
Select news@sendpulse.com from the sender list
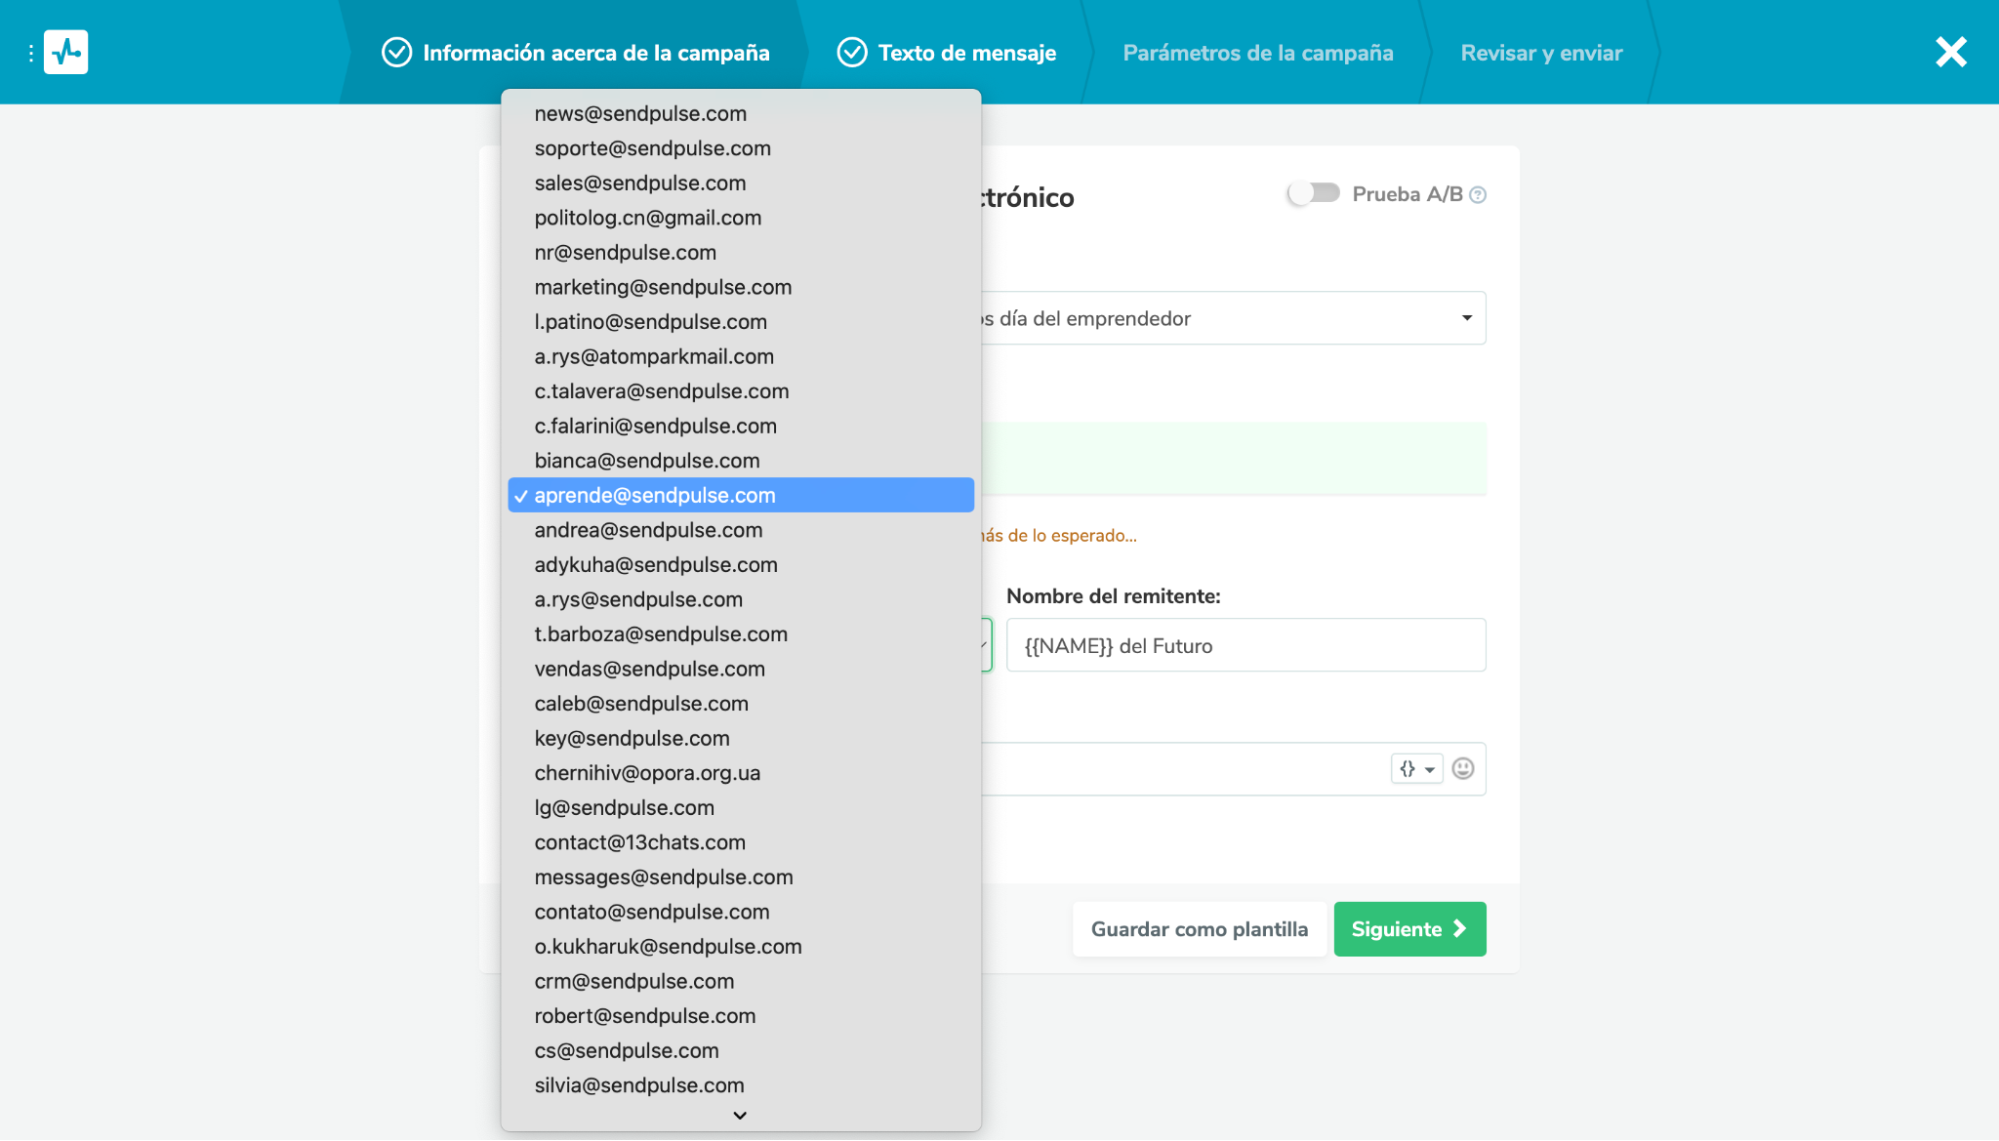[x=640, y=114]
